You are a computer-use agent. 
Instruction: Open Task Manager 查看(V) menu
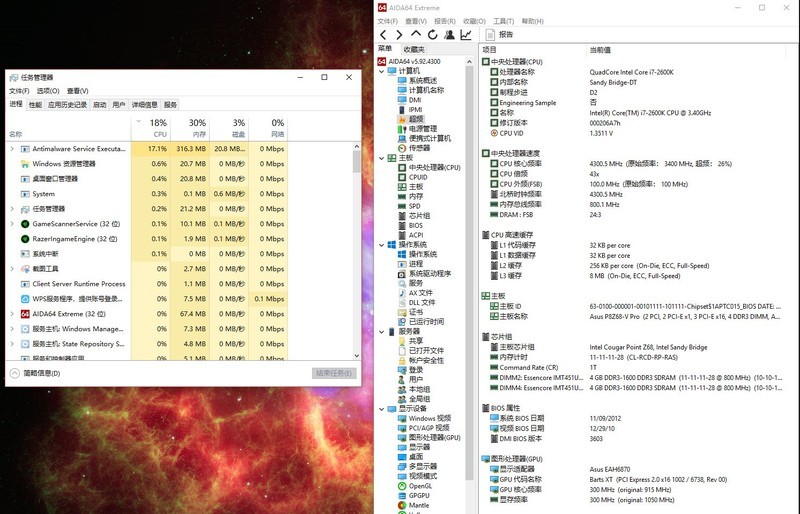pos(78,91)
